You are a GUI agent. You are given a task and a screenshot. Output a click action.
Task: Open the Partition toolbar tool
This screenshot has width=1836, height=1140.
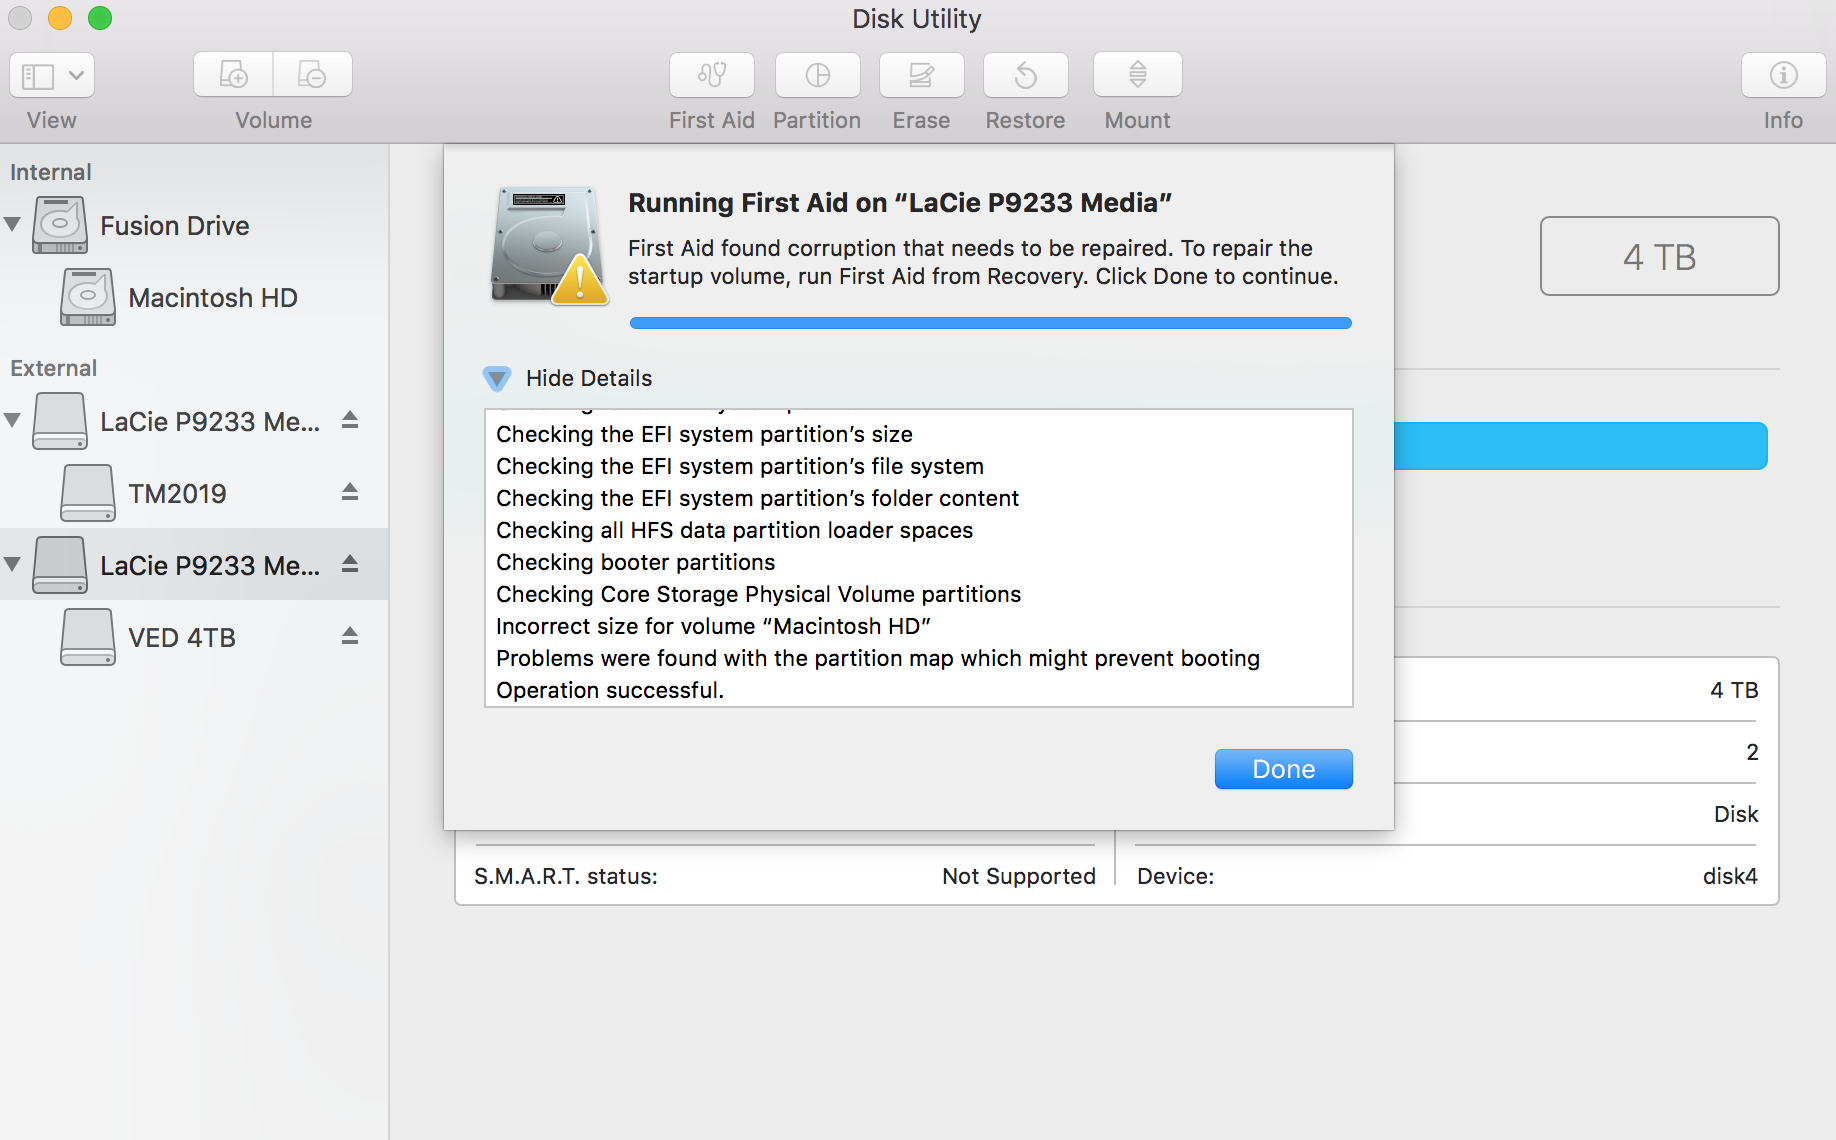click(817, 75)
